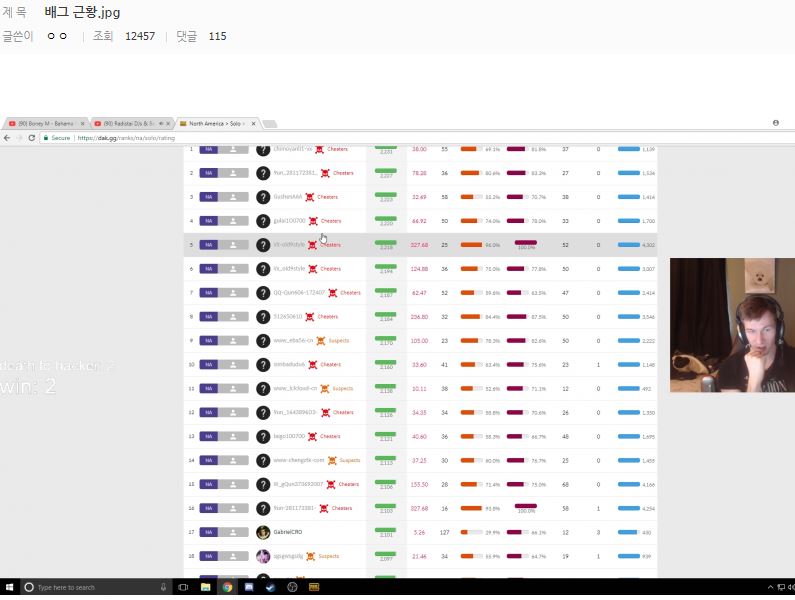Click the NA region badge in rank 10 row
The width and height of the screenshot is (795, 600).
coord(209,365)
